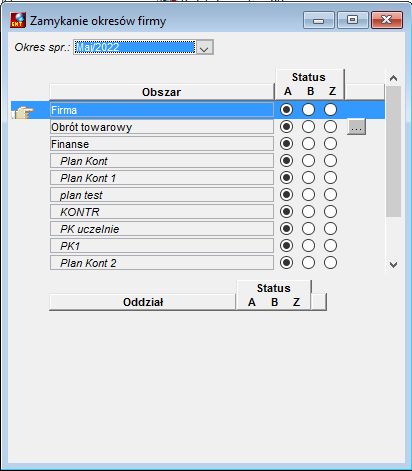This screenshot has width=412, height=471.
Task: Open the ellipsis button beside Obrót towarowy
Action: (356, 127)
